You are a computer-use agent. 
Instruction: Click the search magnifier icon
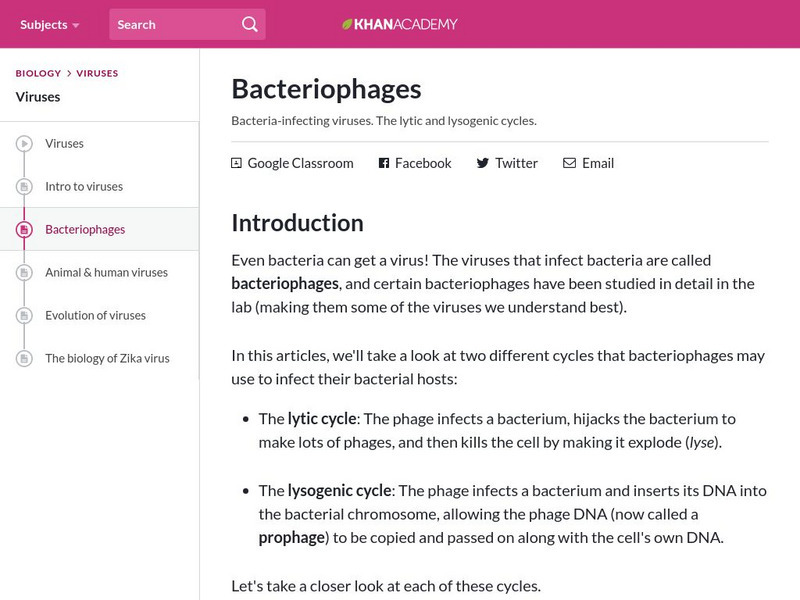(x=249, y=24)
